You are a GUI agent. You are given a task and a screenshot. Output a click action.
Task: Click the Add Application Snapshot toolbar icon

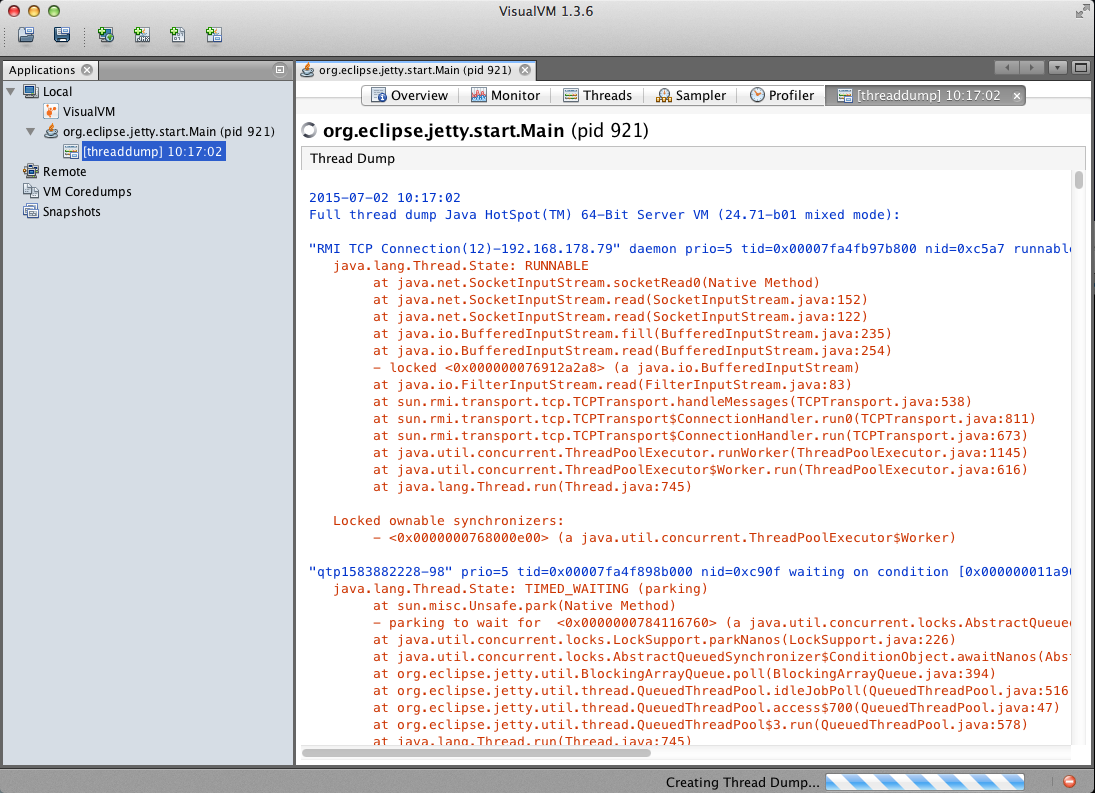click(214, 34)
